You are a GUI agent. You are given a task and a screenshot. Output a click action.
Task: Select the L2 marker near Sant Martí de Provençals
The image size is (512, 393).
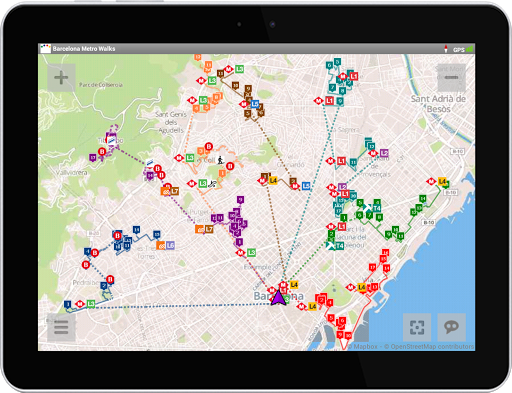coord(384,153)
